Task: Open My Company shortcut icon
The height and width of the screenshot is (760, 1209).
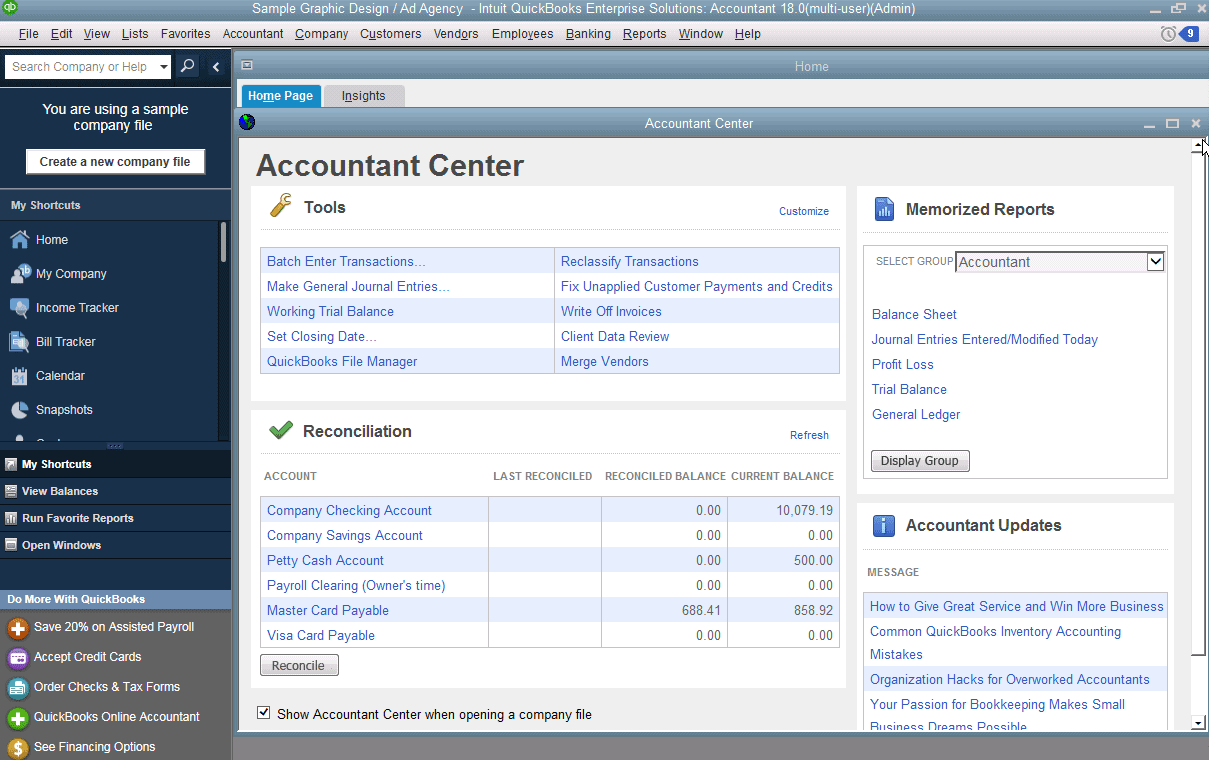Action: (20, 274)
